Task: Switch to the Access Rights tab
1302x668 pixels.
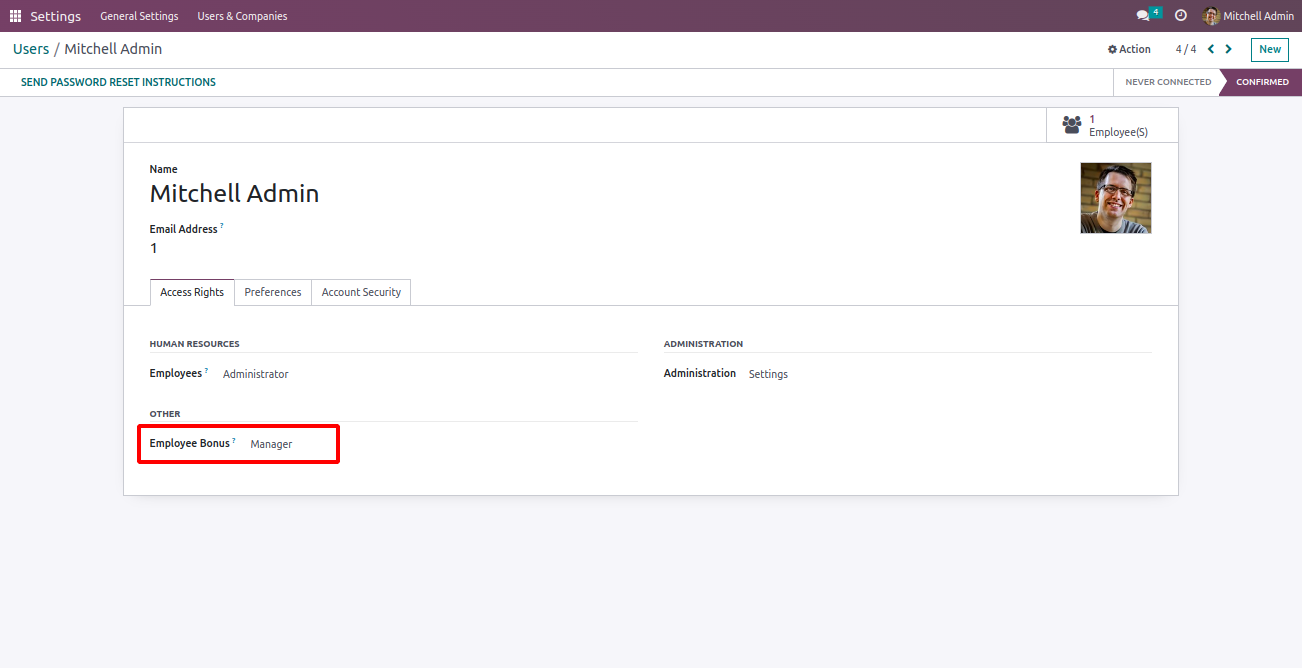Action: coord(192,292)
